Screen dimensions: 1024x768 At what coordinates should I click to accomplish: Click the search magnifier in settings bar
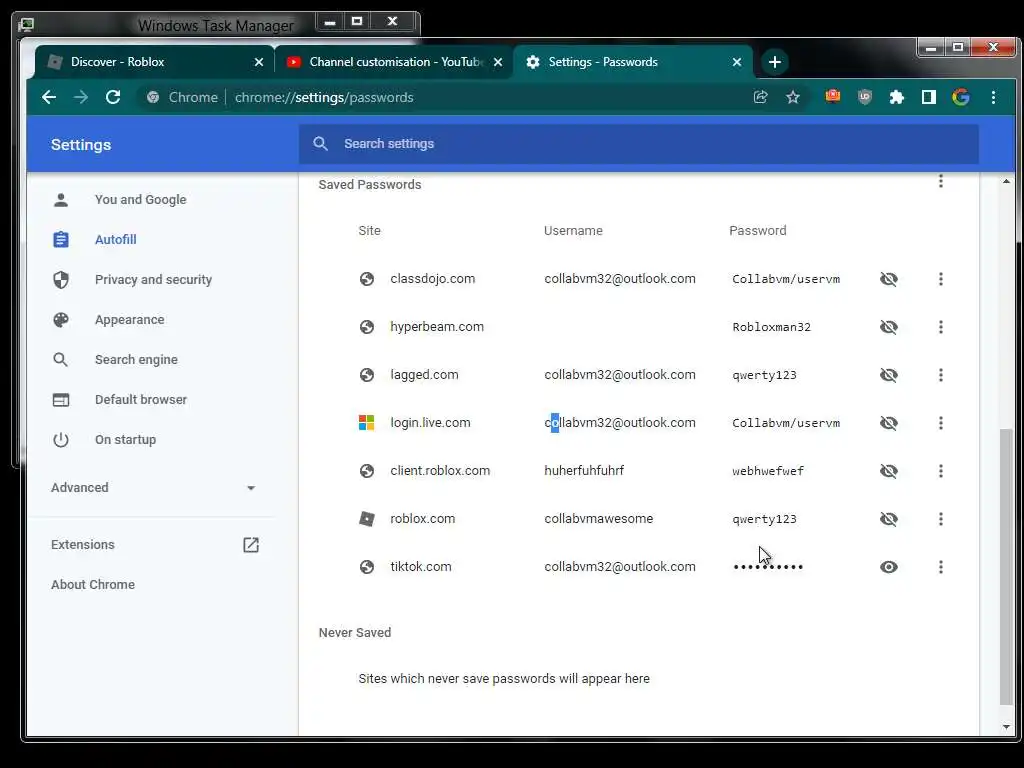pyautogui.click(x=320, y=144)
